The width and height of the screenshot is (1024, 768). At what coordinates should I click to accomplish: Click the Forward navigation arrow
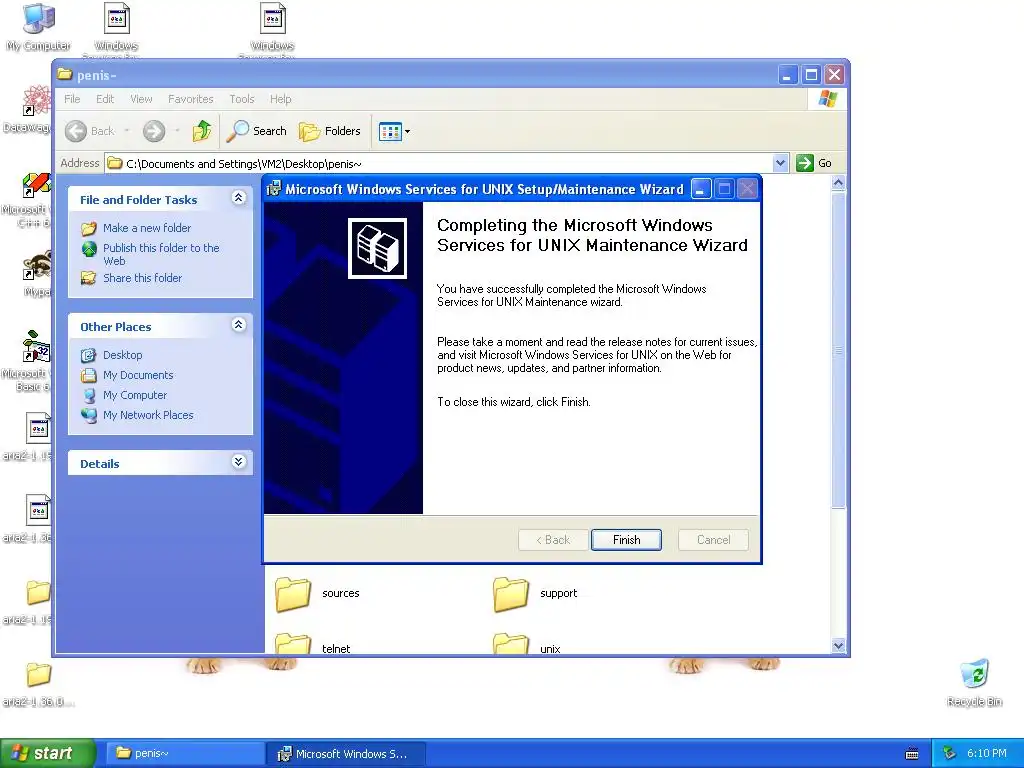[154, 131]
